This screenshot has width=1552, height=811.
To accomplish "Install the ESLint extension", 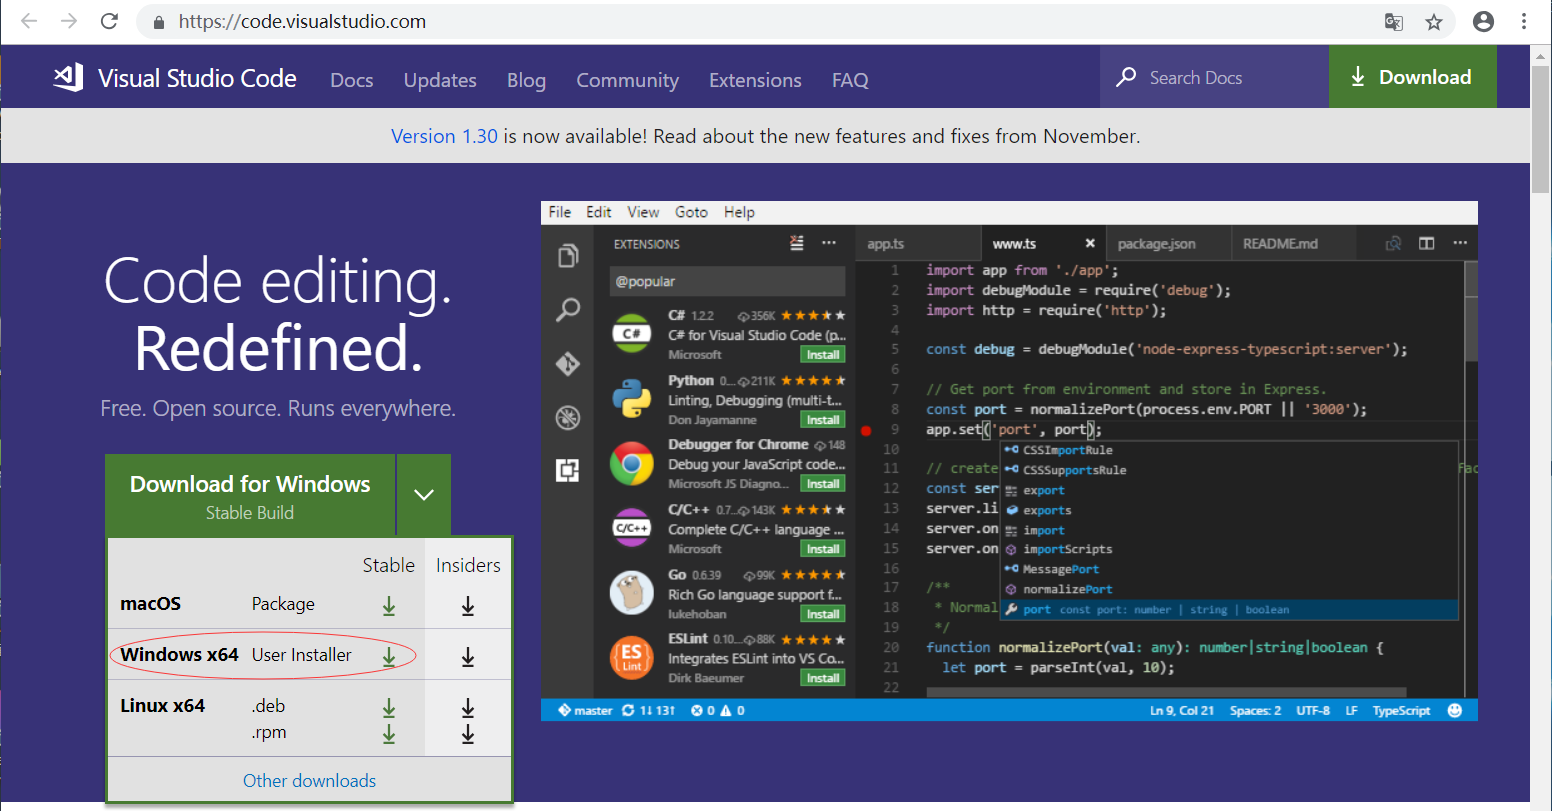I will pyautogui.click(x=823, y=678).
